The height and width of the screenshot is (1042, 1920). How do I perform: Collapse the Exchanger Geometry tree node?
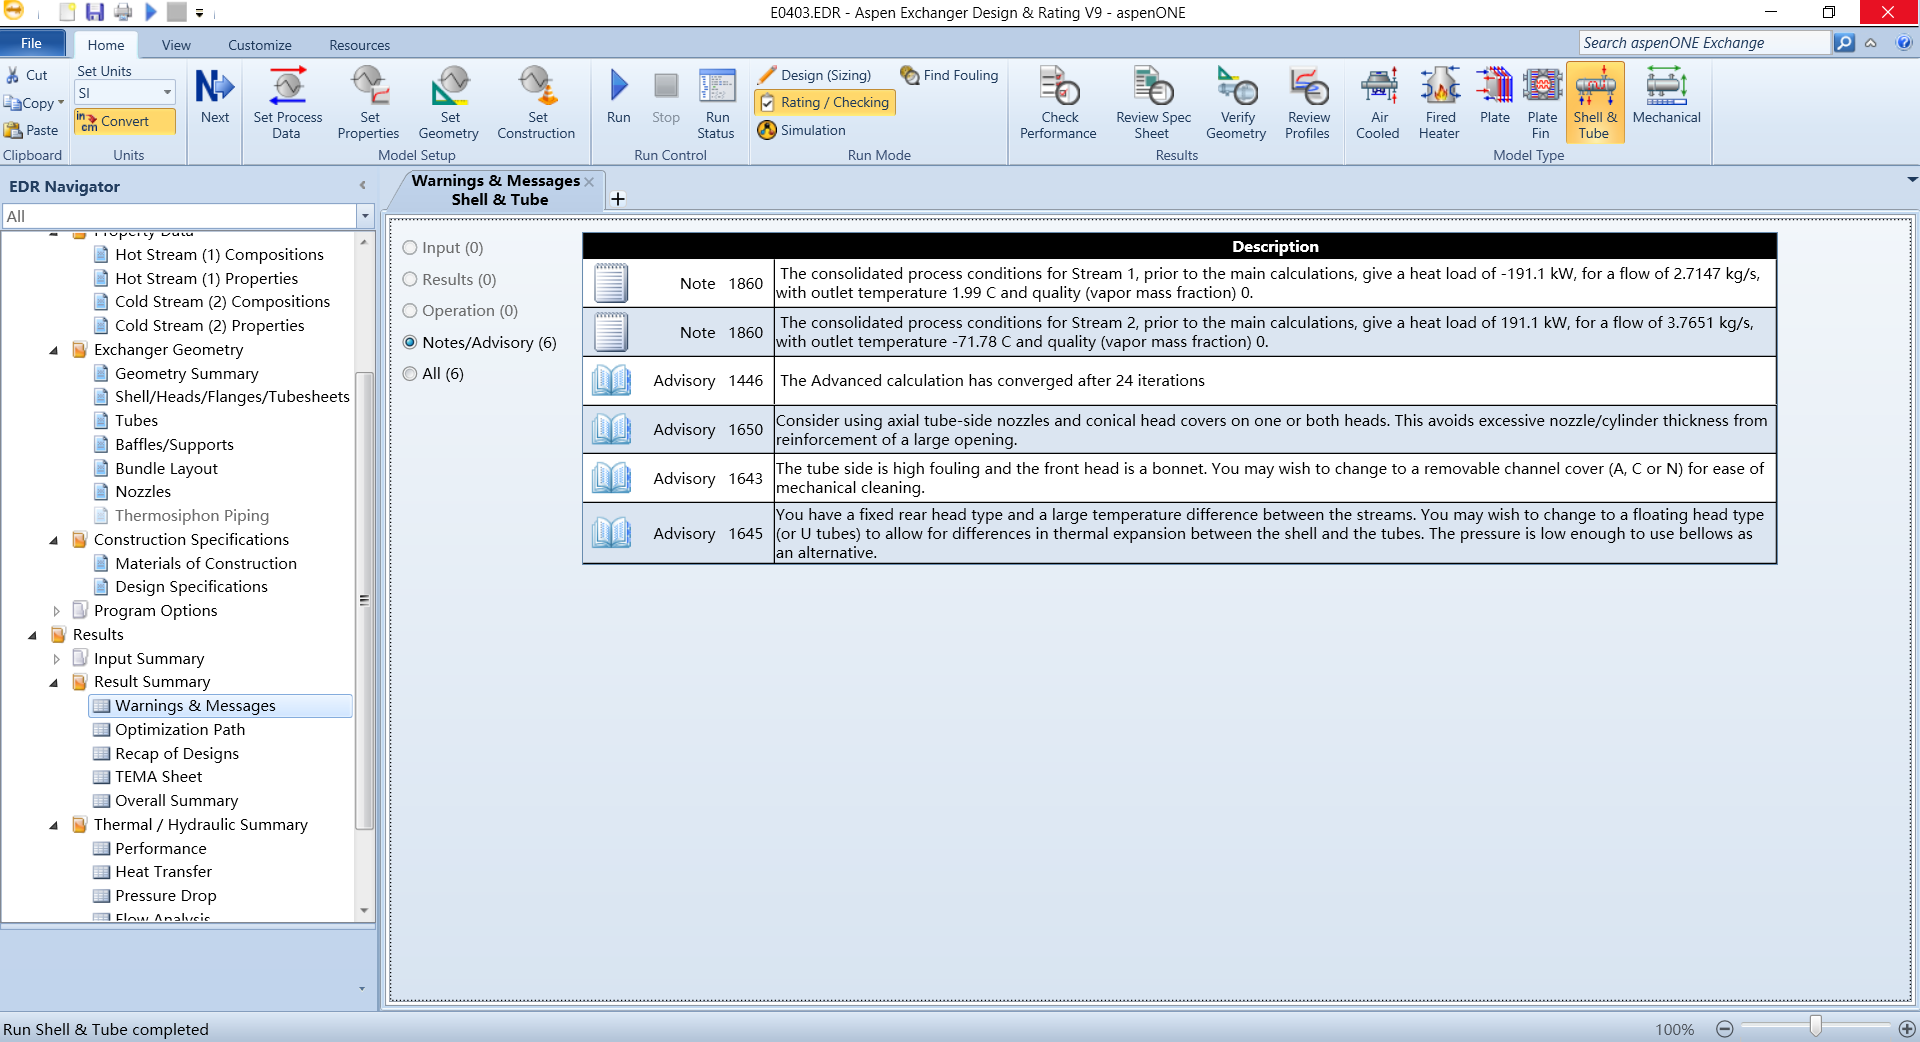[x=54, y=350]
